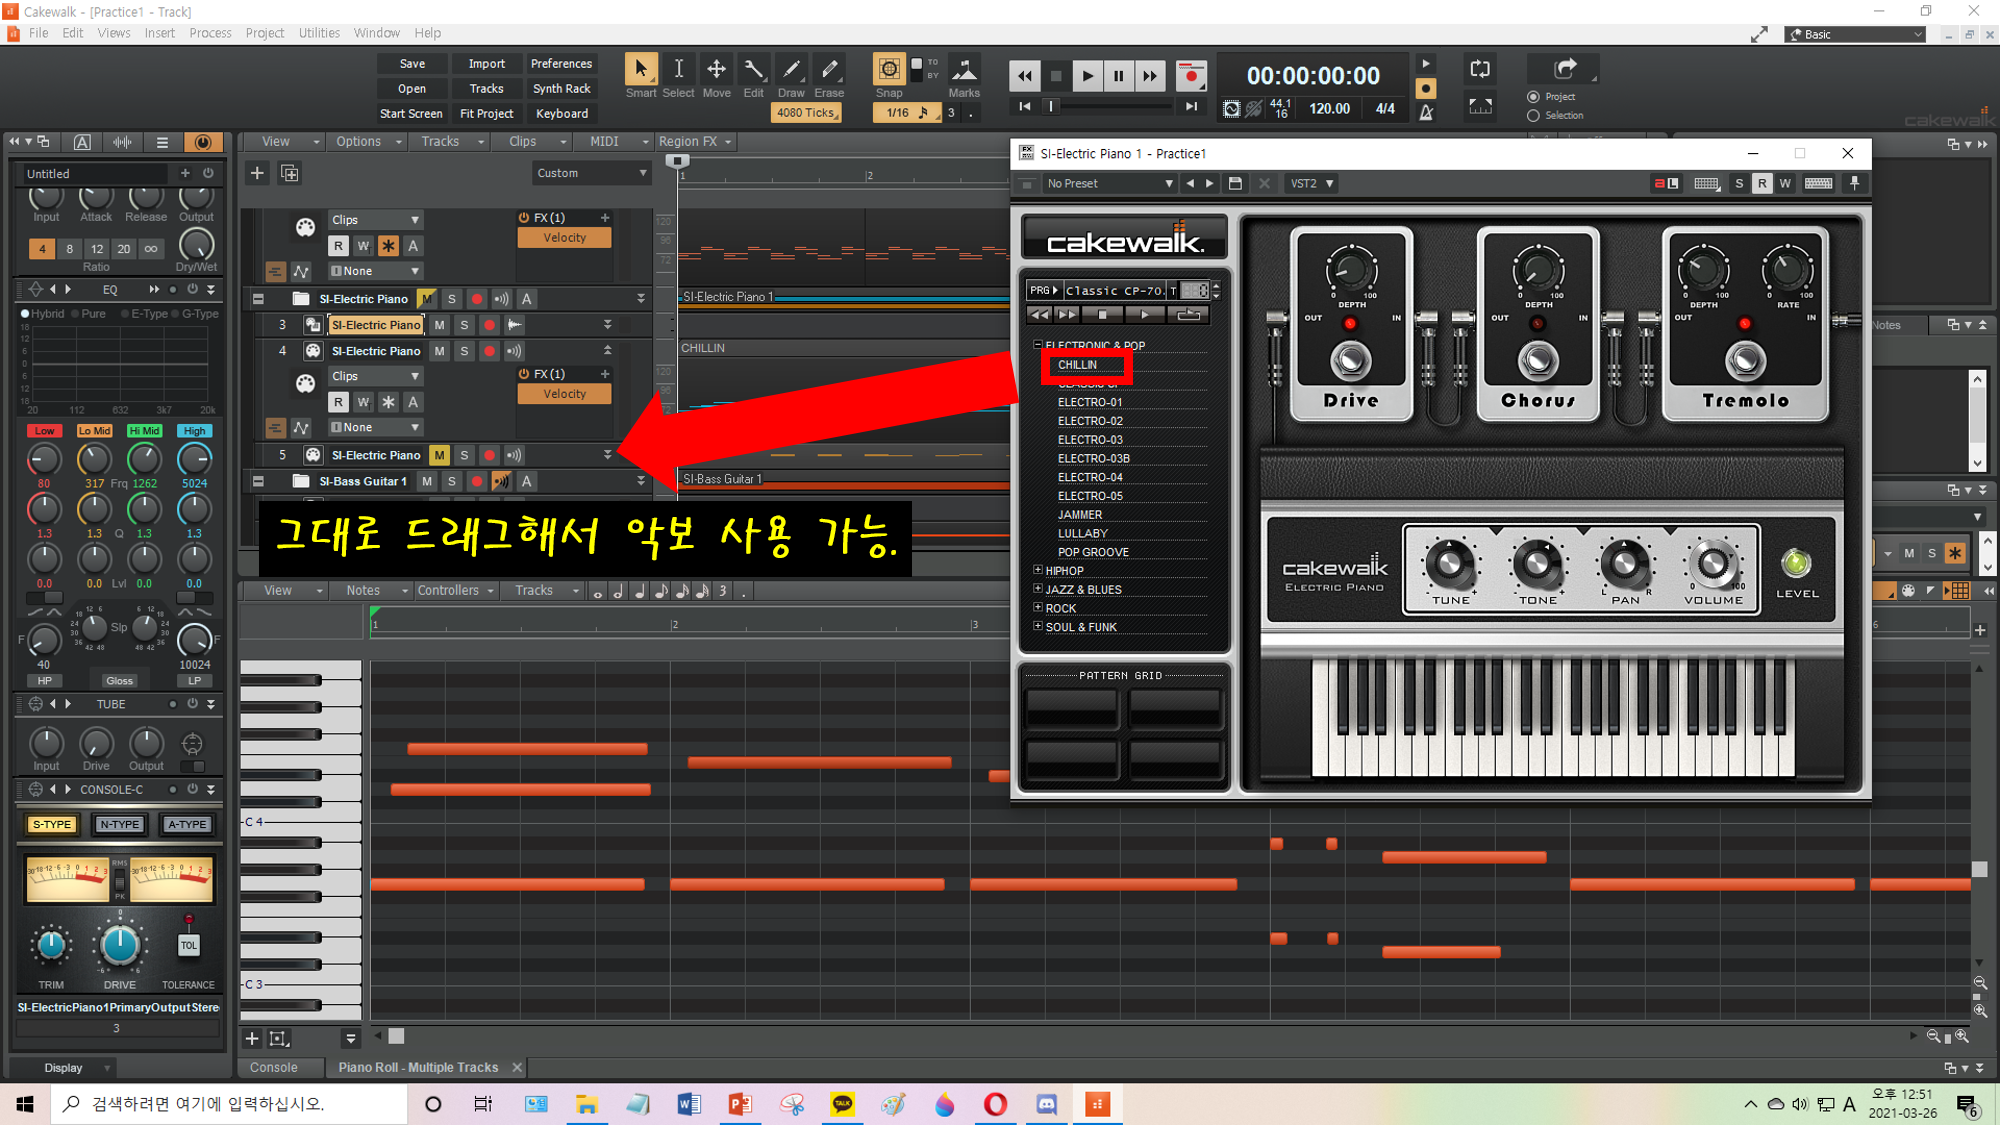2000x1125 pixels.
Task: Click the Save button
Action: (x=412, y=63)
